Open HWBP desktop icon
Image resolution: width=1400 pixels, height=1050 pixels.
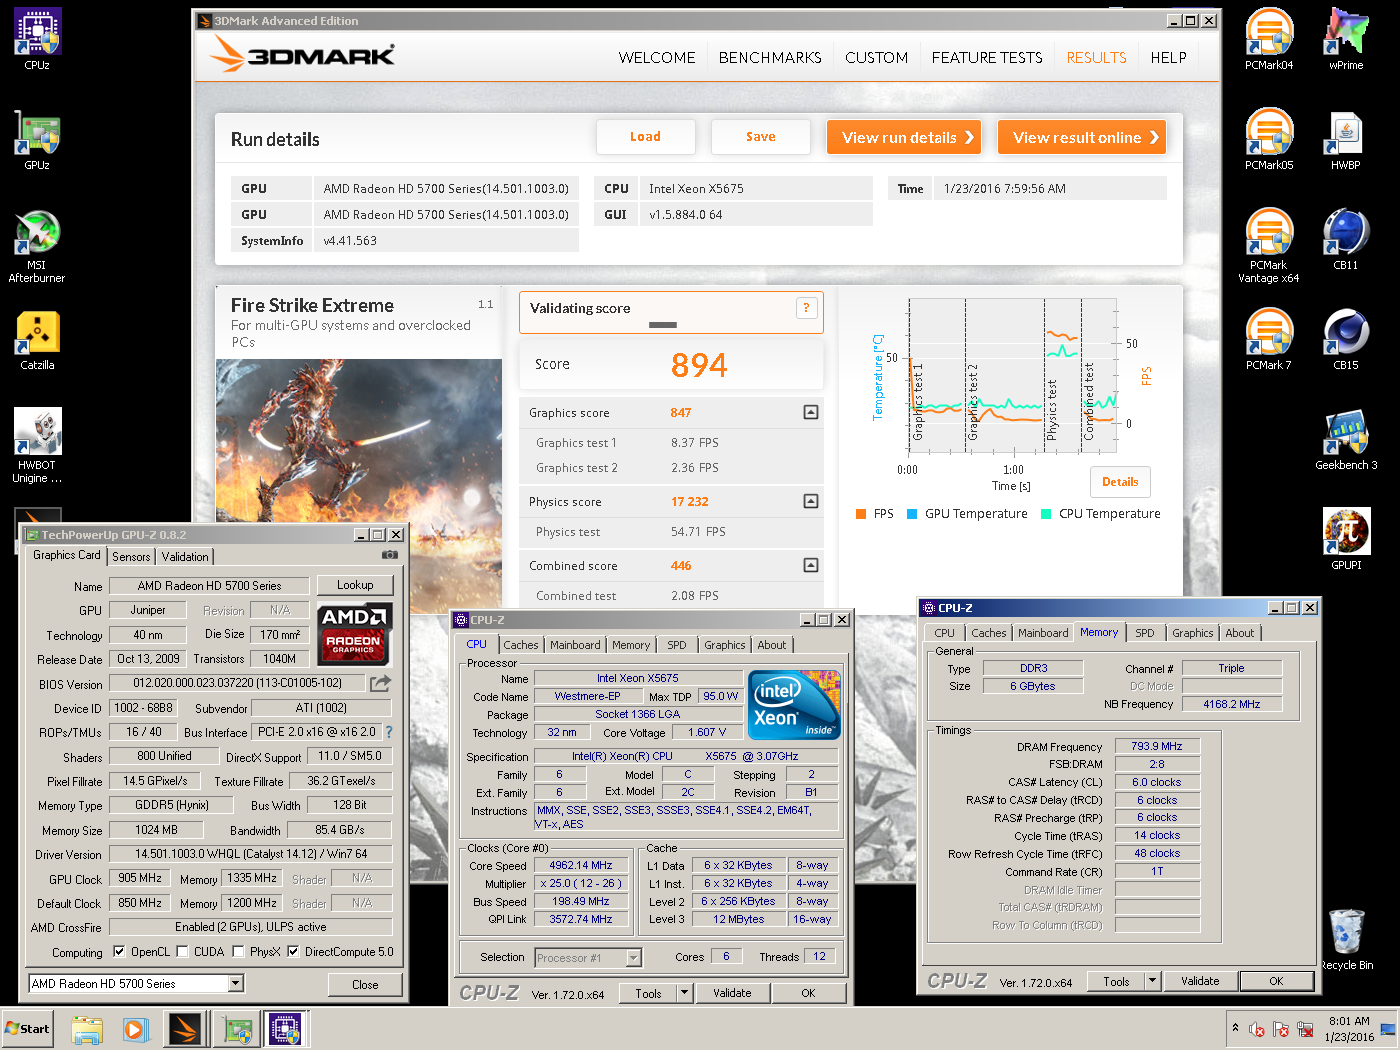(x=1346, y=140)
